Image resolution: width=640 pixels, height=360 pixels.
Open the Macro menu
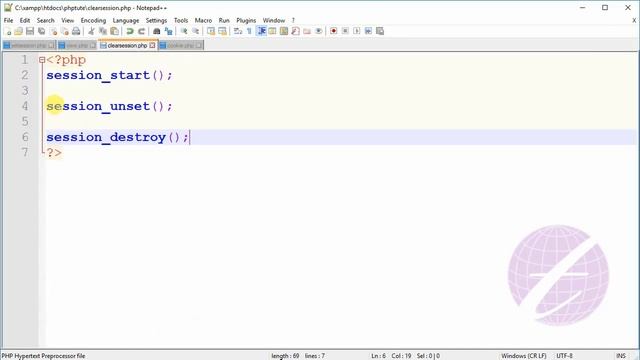pos(203,20)
